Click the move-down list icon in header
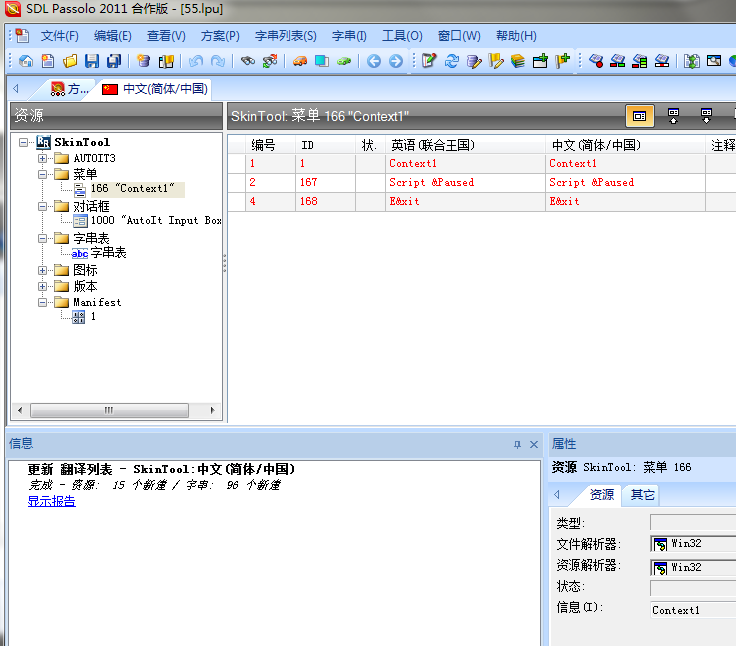This screenshot has width=736, height=646. coord(706,116)
